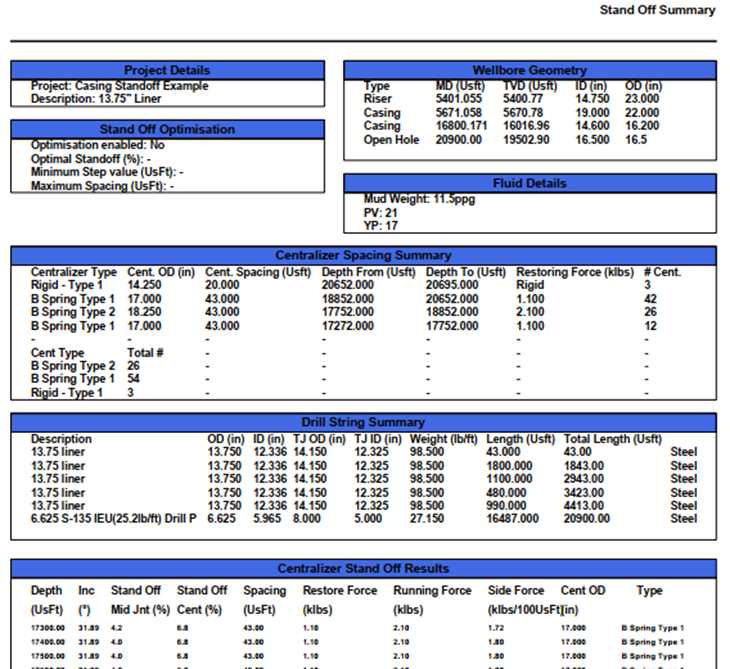This screenshot has width=730, height=669.
Task: Click the Stand Off Summary page title
Action: pyautogui.click(x=657, y=10)
